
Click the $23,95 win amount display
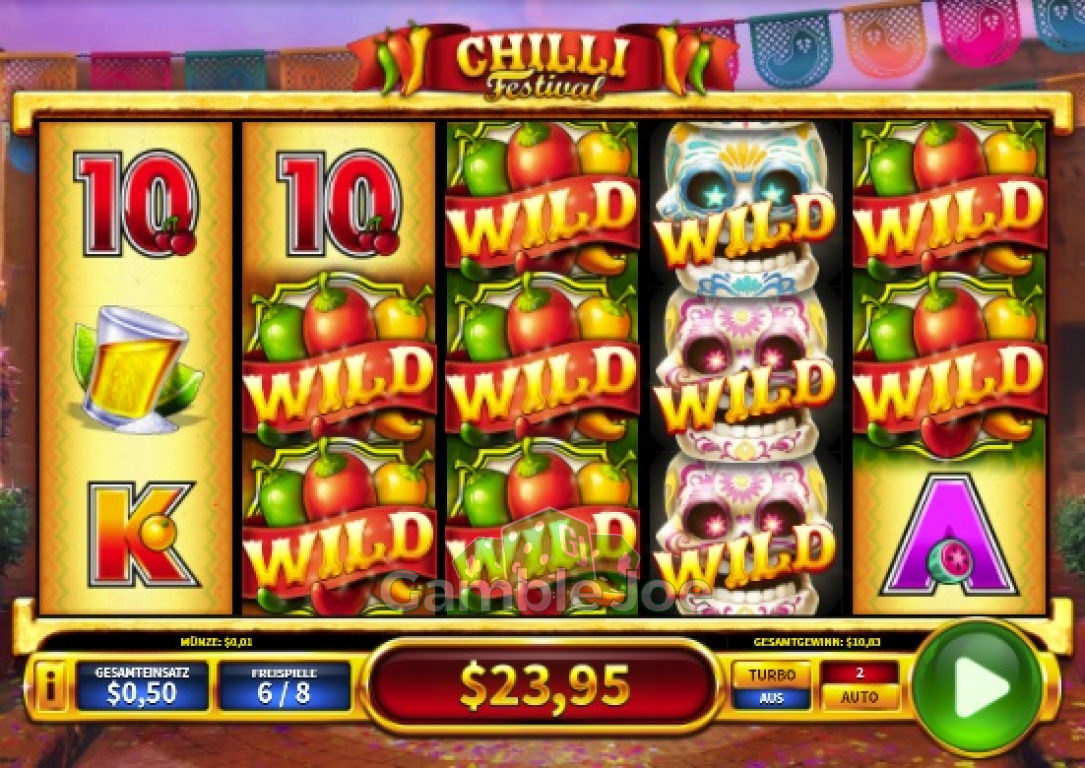[x=545, y=686]
